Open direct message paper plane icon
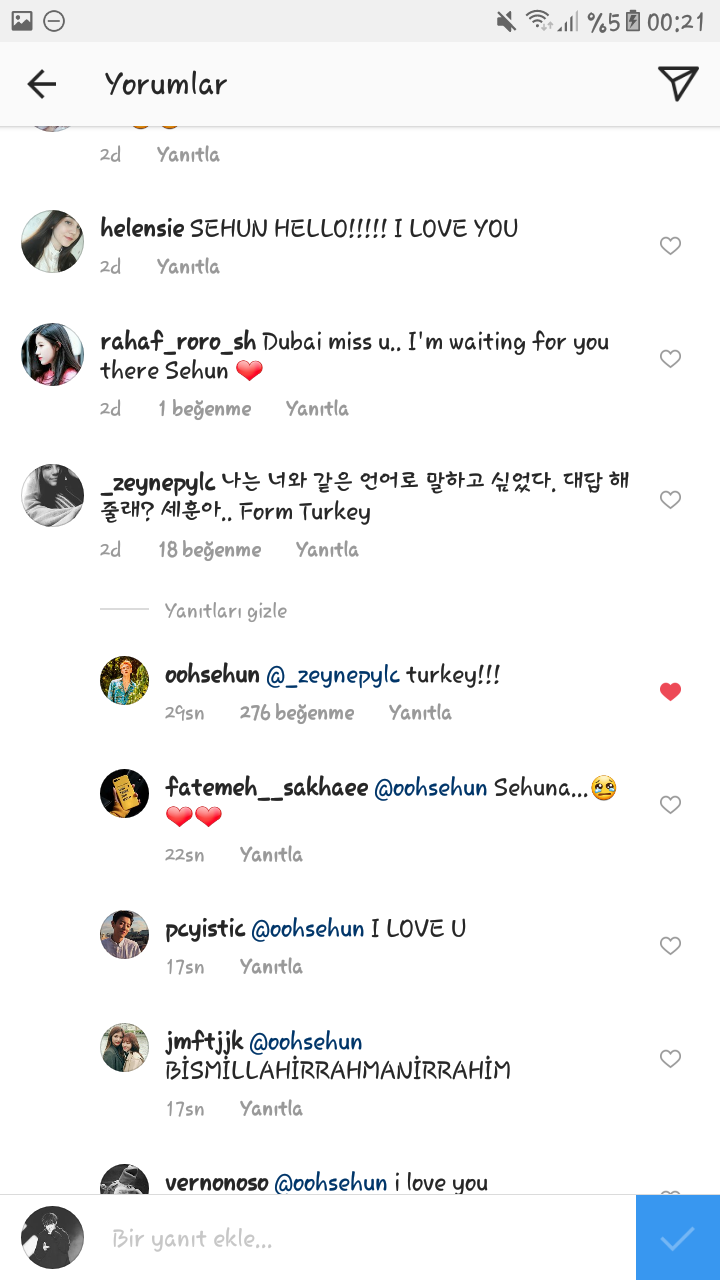Image resolution: width=720 pixels, height=1280 pixels. (x=678, y=84)
